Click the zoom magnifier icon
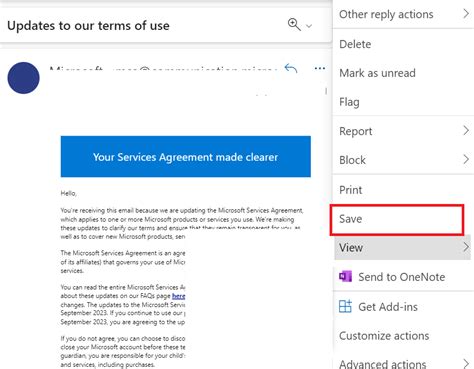Screen dimensions: 474x369 click(x=294, y=25)
